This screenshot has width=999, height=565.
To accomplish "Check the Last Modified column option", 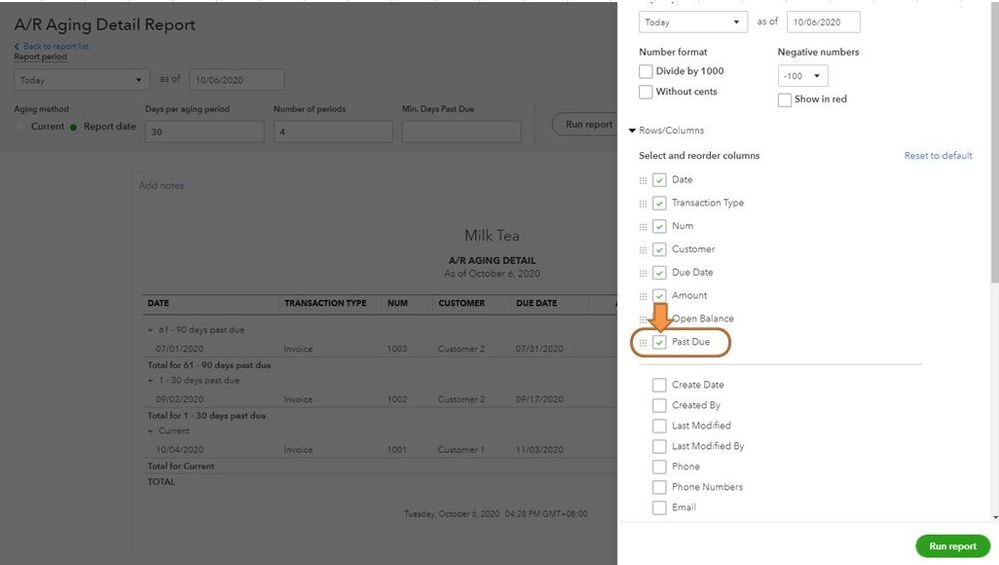I will click(659, 426).
